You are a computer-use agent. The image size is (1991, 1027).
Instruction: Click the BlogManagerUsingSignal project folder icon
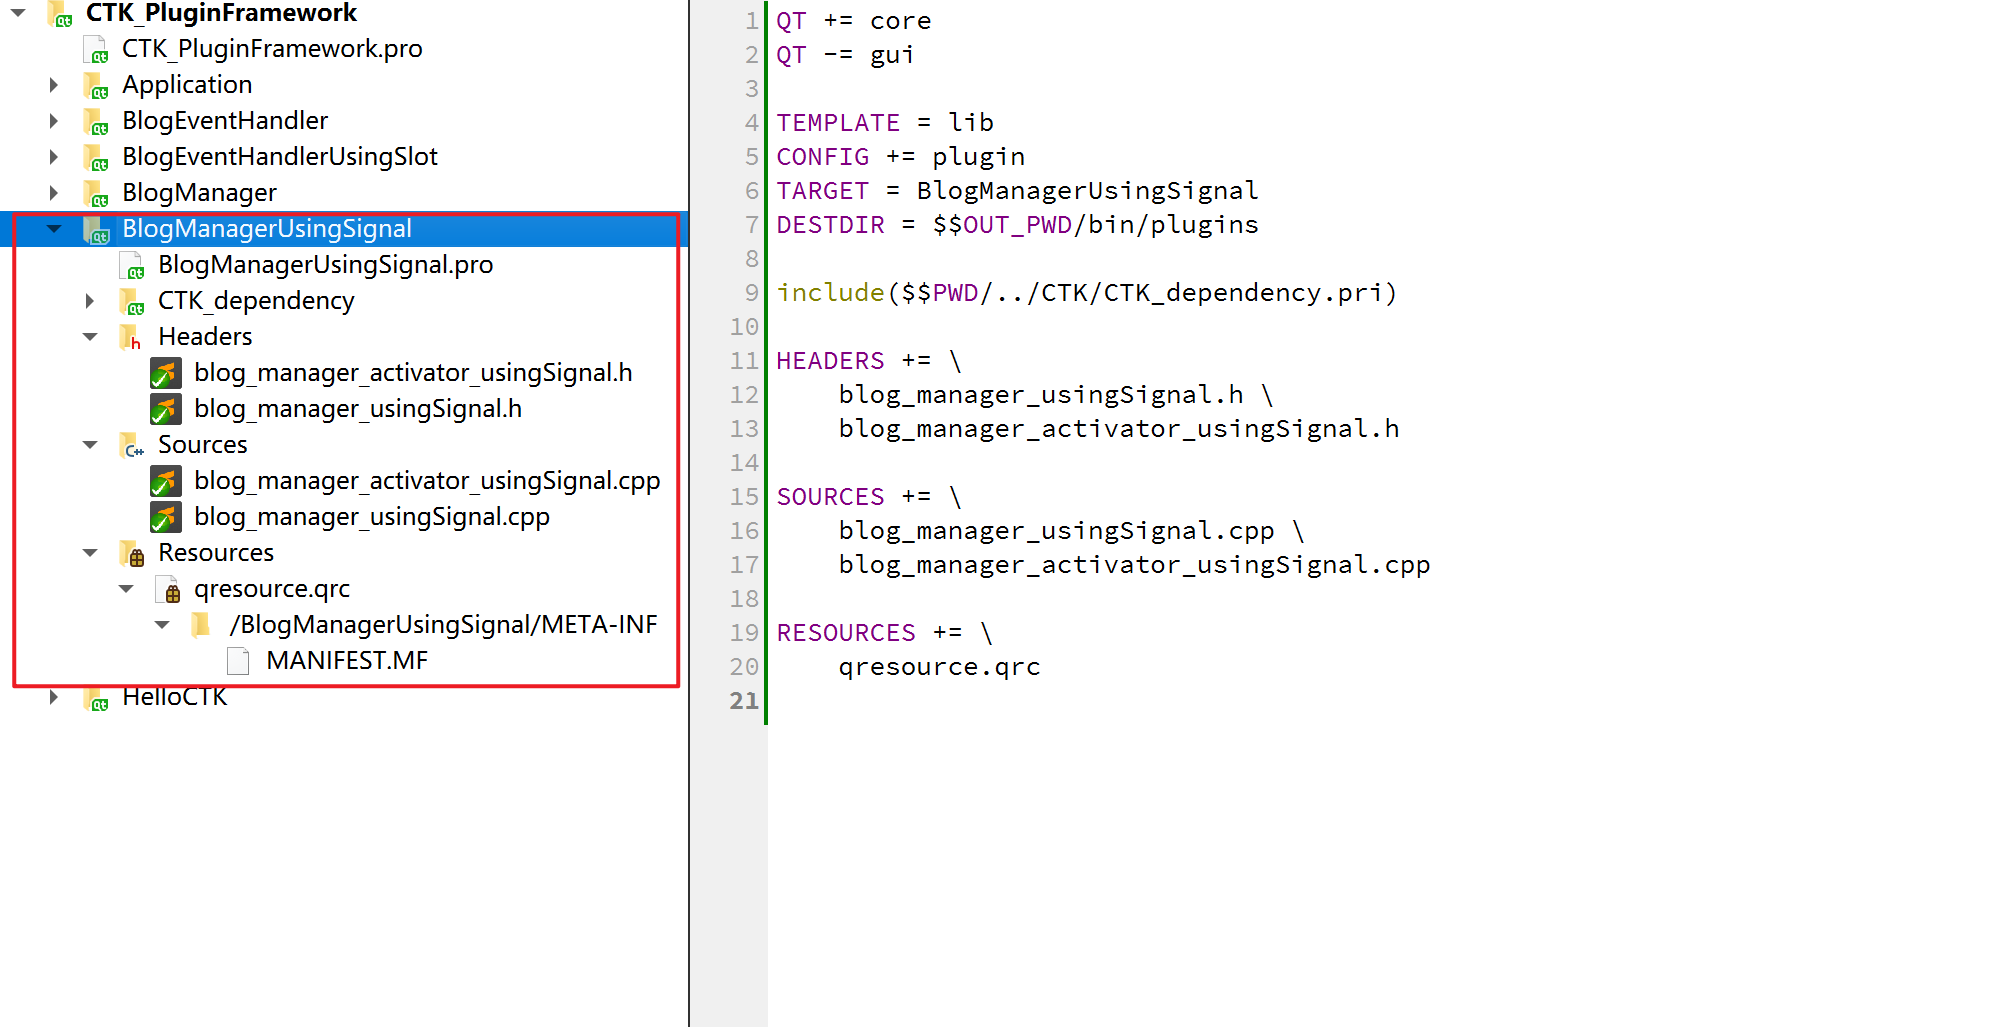click(96, 229)
